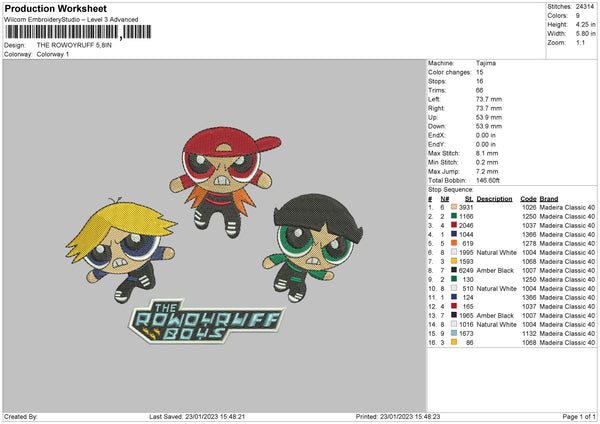The height and width of the screenshot is (424, 600).
Task: Click the Up value 53.9 mm
Action: coord(489,117)
